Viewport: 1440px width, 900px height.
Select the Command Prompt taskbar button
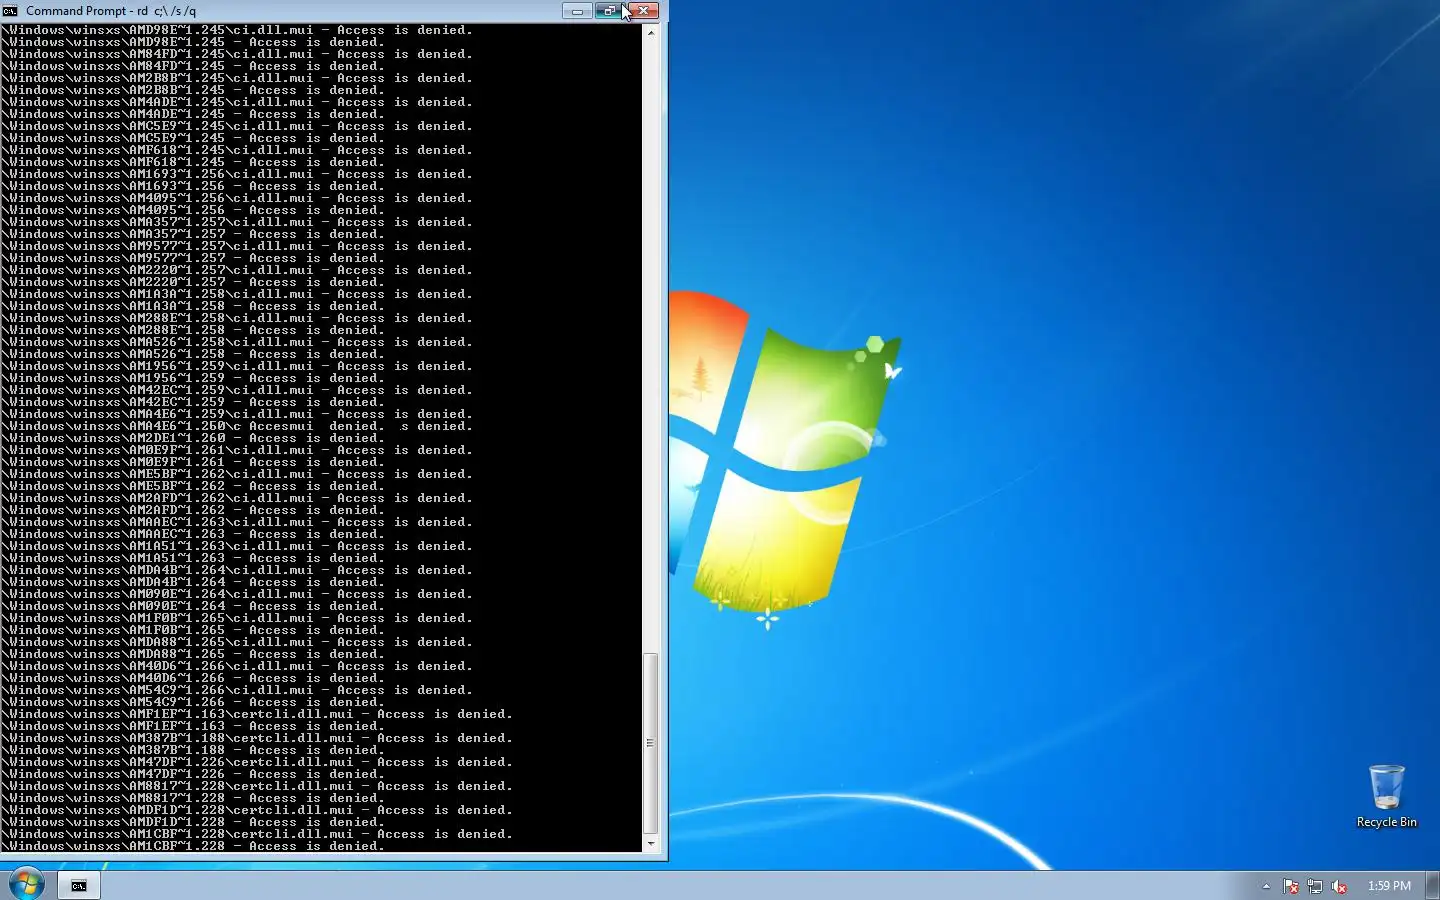click(x=79, y=885)
